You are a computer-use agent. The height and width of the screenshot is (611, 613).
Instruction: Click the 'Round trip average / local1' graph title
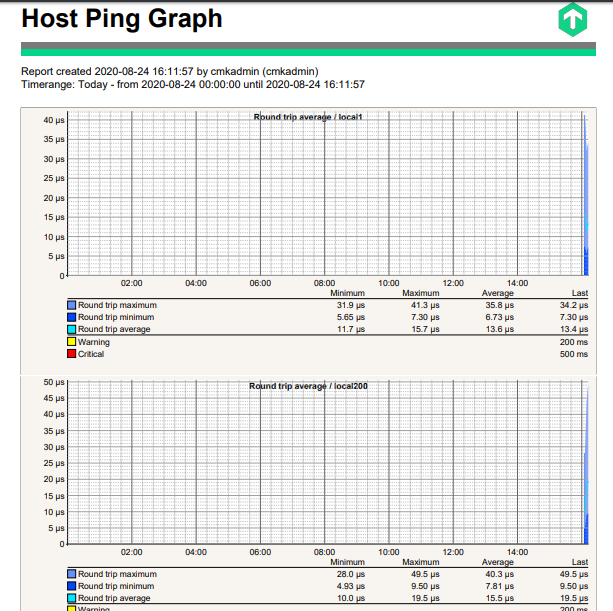click(x=308, y=117)
